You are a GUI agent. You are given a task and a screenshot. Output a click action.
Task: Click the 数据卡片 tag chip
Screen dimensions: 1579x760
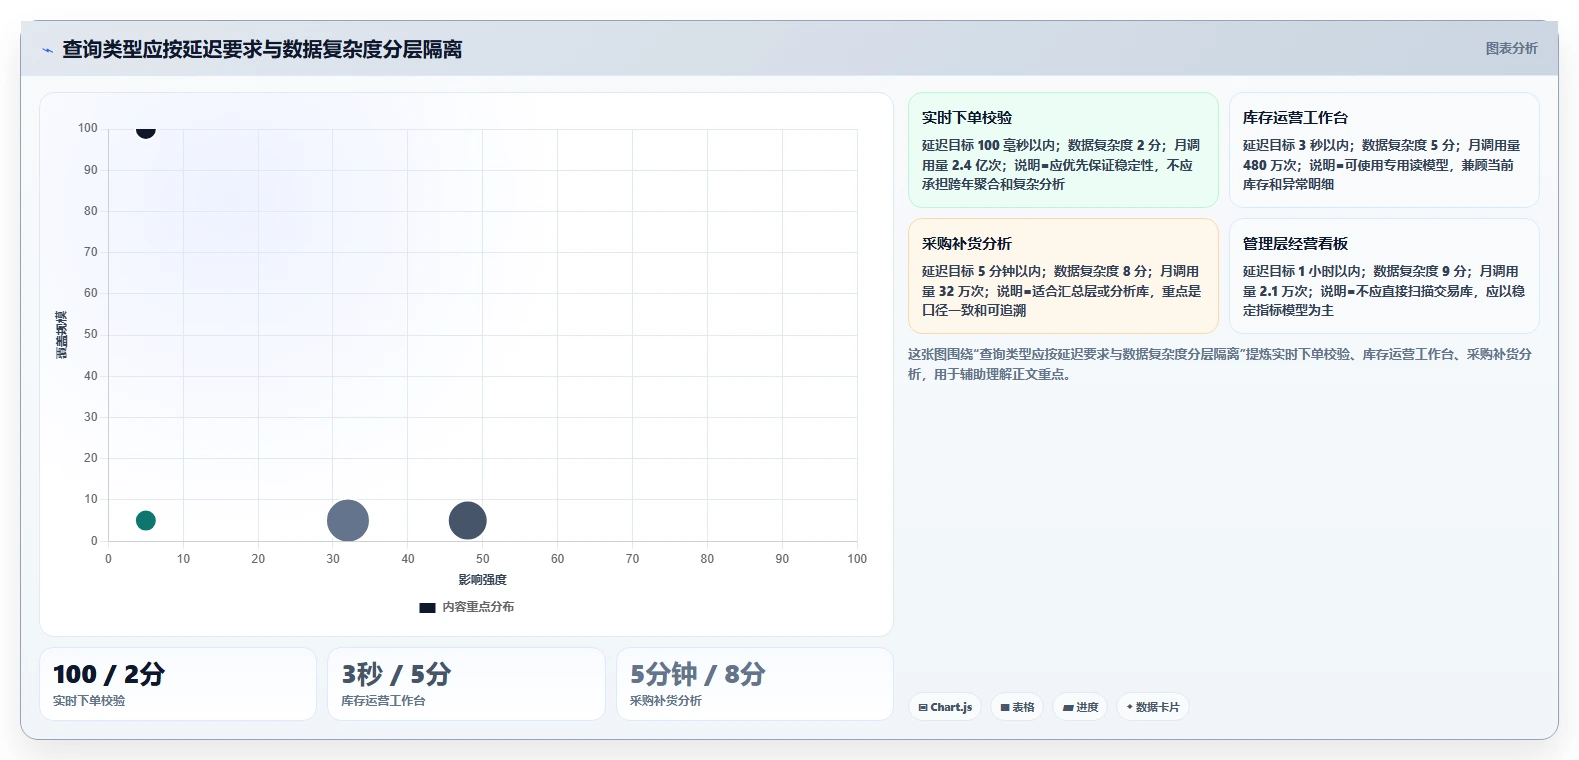point(1153,707)
